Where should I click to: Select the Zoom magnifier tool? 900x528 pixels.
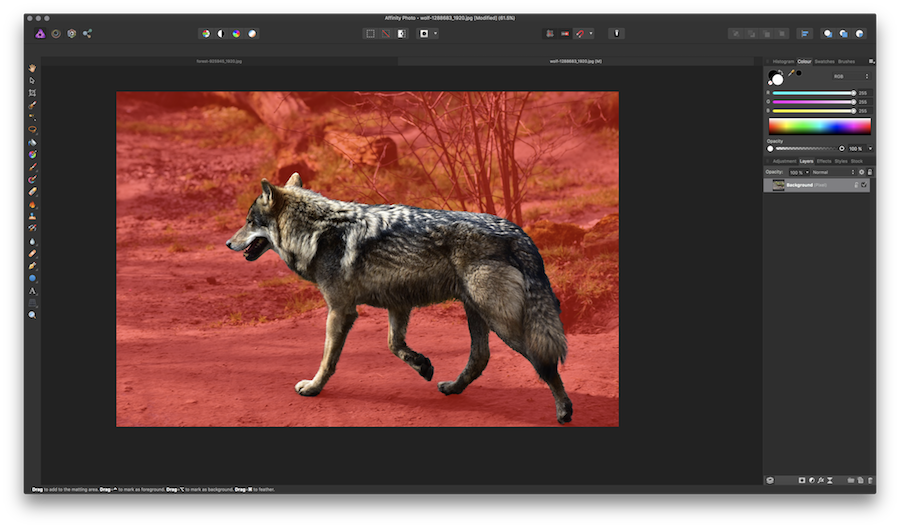pos(32,314)
